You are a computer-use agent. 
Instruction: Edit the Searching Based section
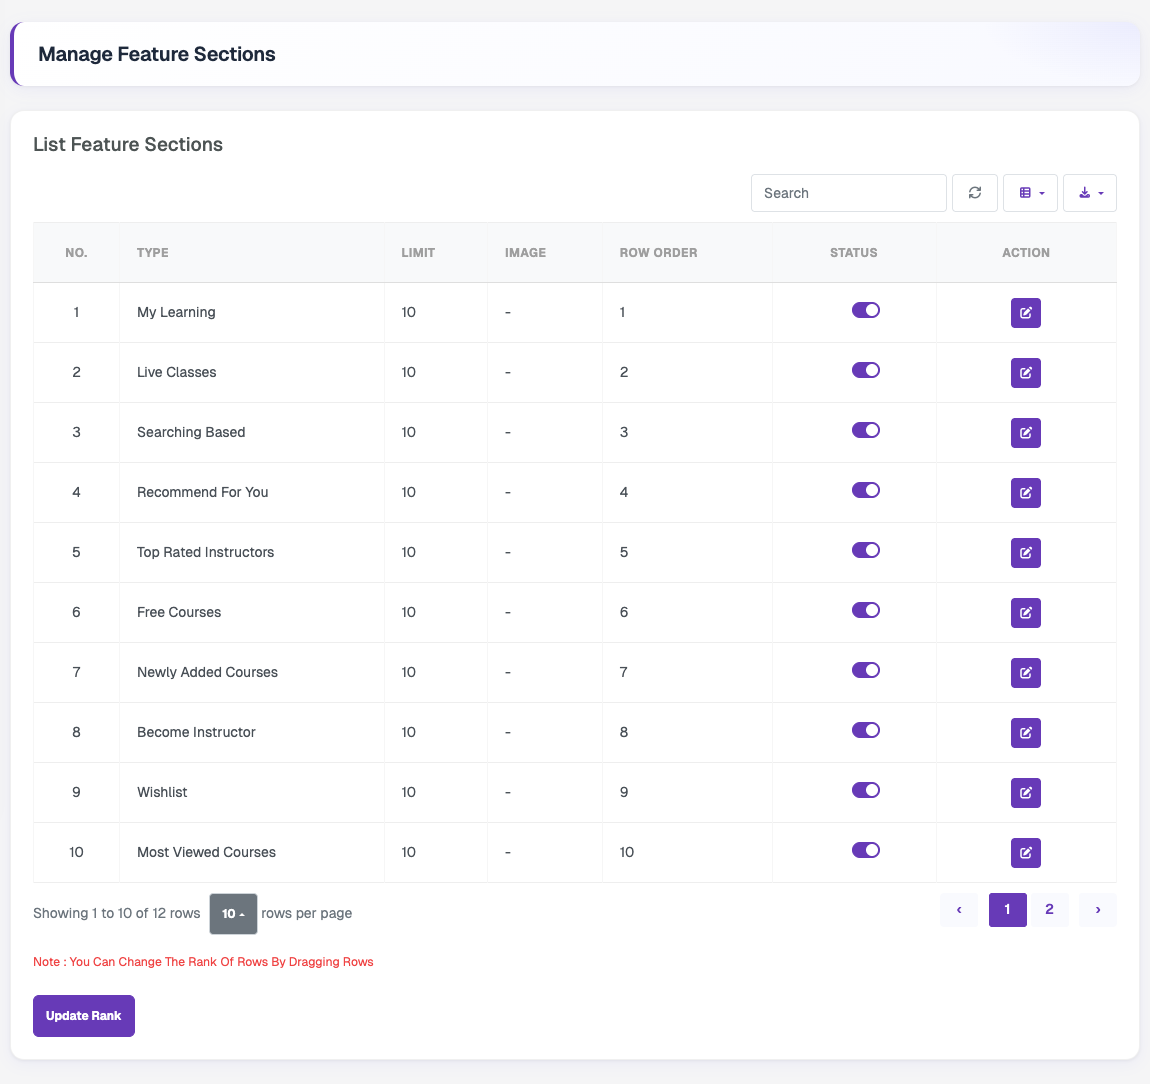click(1025, 433)
